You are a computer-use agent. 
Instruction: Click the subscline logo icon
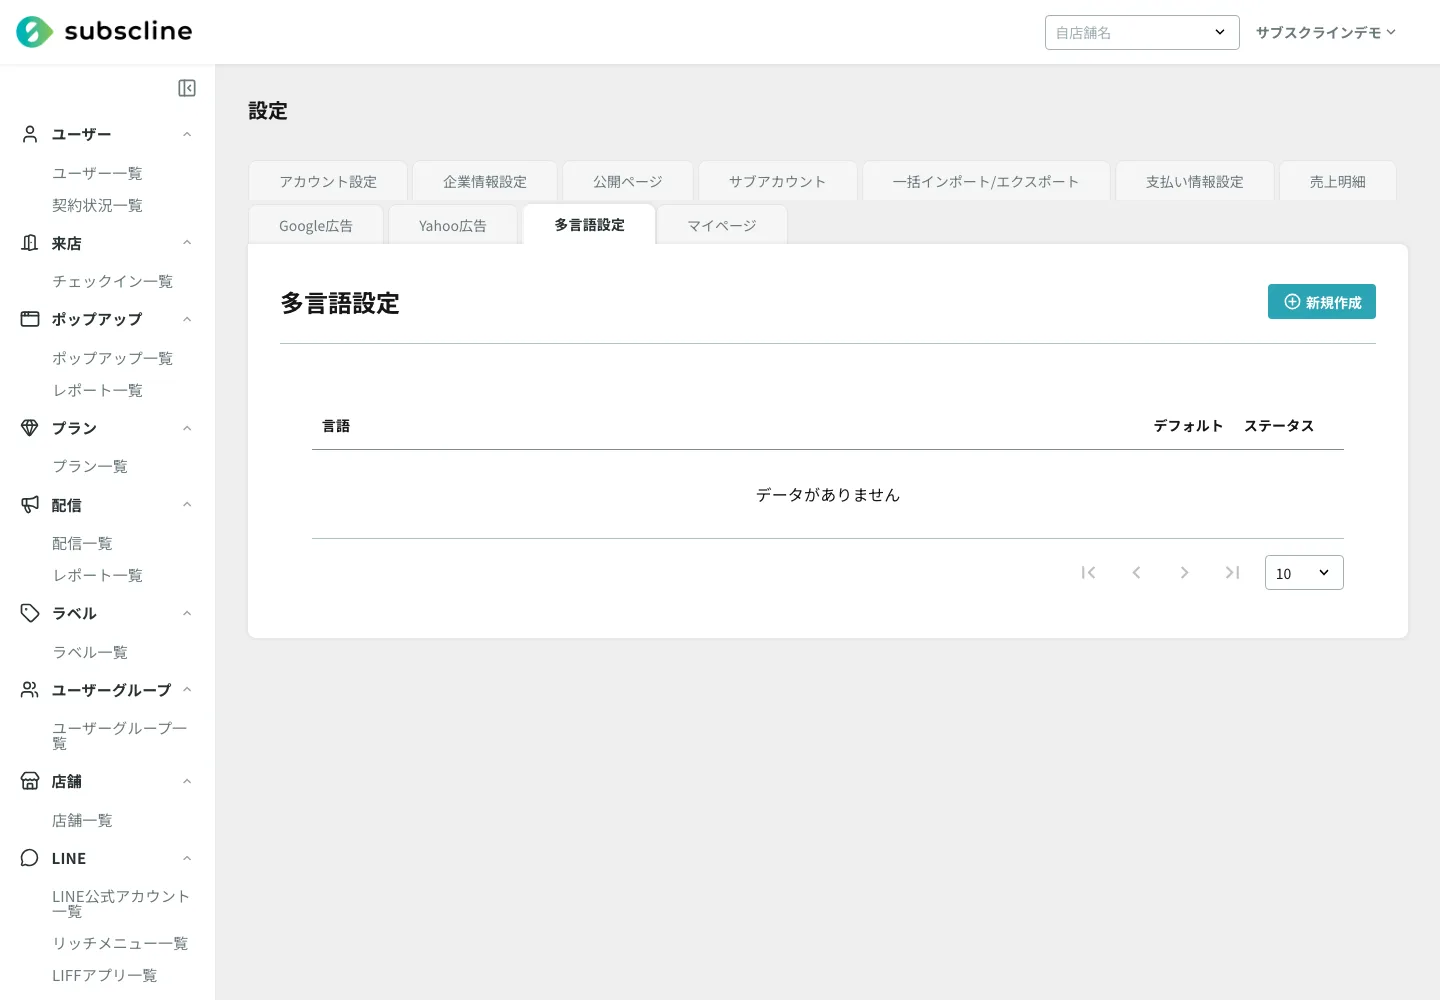point(35,32)
